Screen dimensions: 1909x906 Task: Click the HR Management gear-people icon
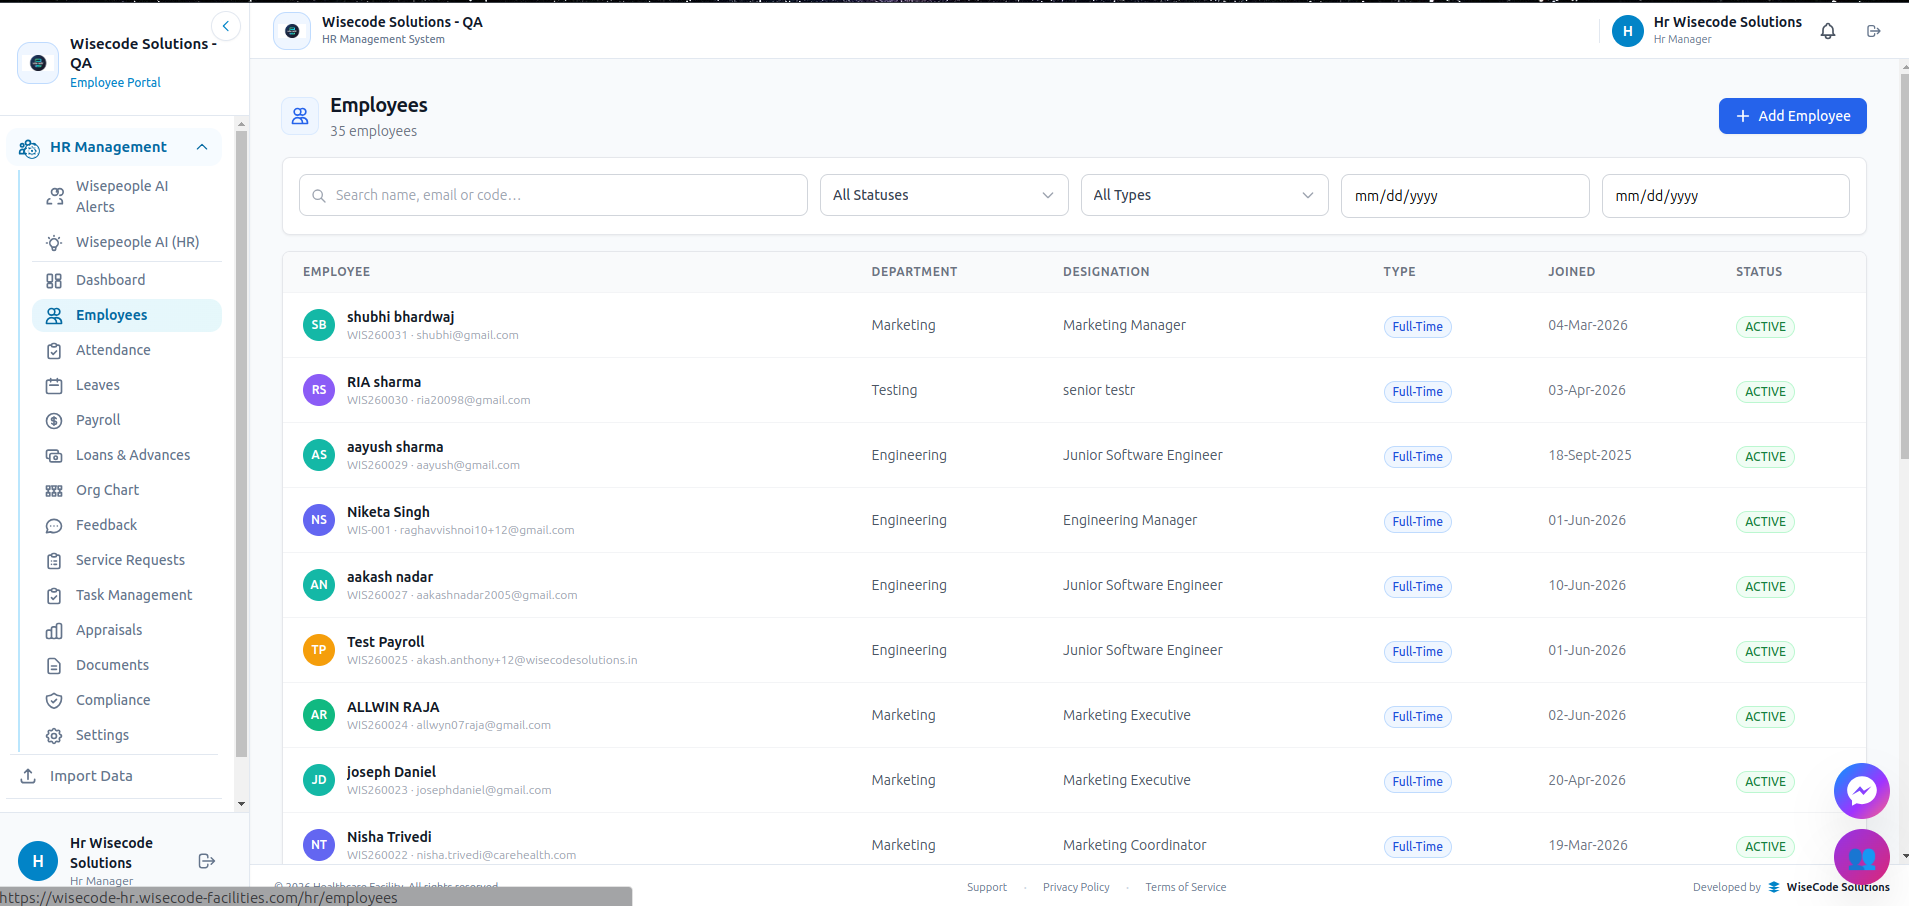coord(29,148)
